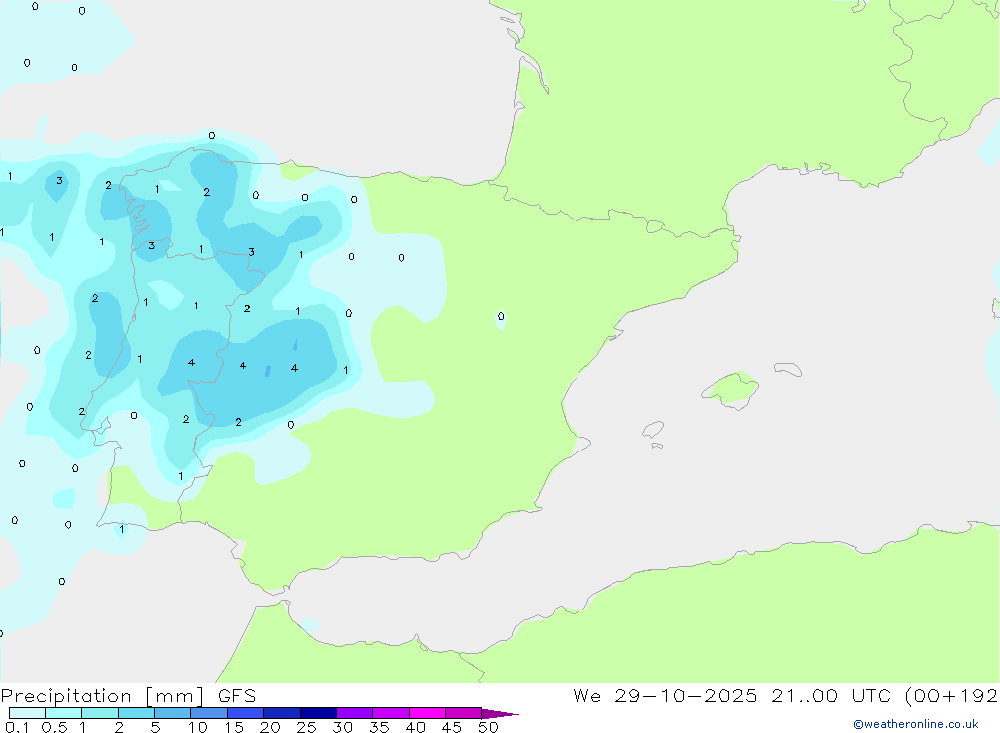Viewport: 1000px width, 733px height.
Task: Click the Menorca island outline
Action: 788,369
